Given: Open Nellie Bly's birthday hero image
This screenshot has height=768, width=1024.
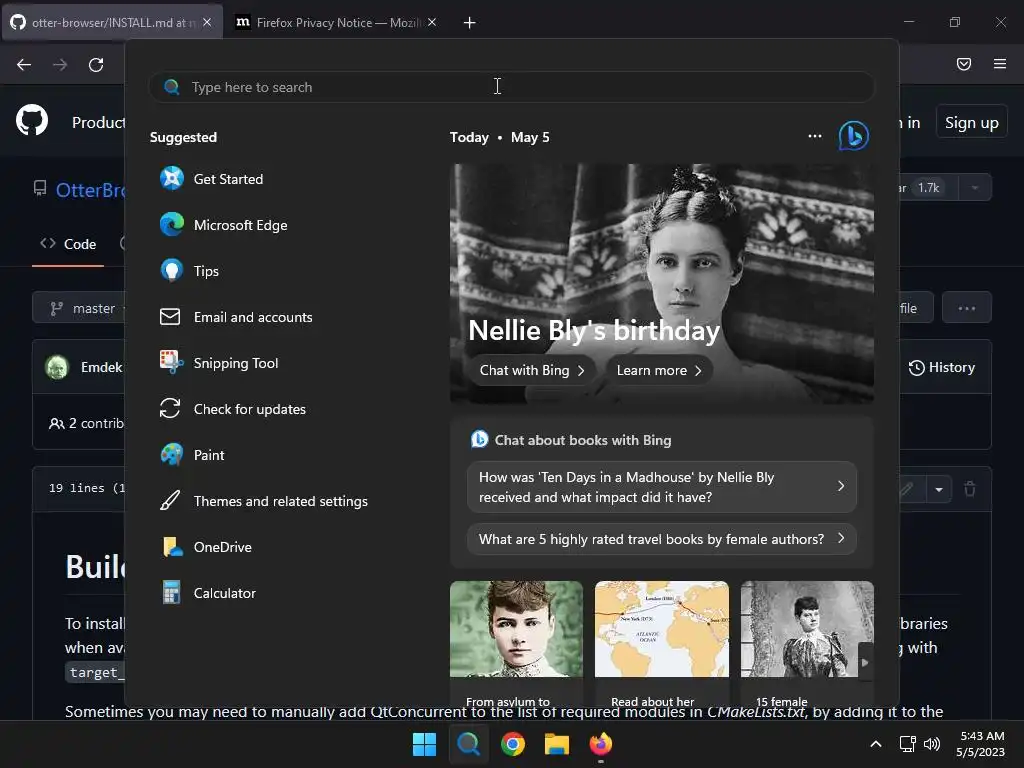Looking at the screenshot, I should tap(662, 283).
